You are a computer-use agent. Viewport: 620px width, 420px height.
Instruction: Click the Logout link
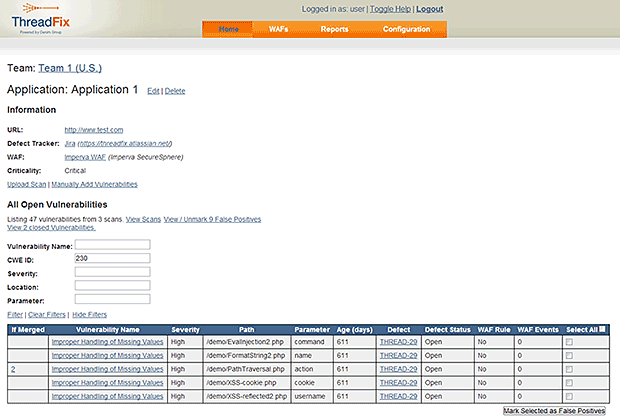pyautogui.click(x=429, y=9)
